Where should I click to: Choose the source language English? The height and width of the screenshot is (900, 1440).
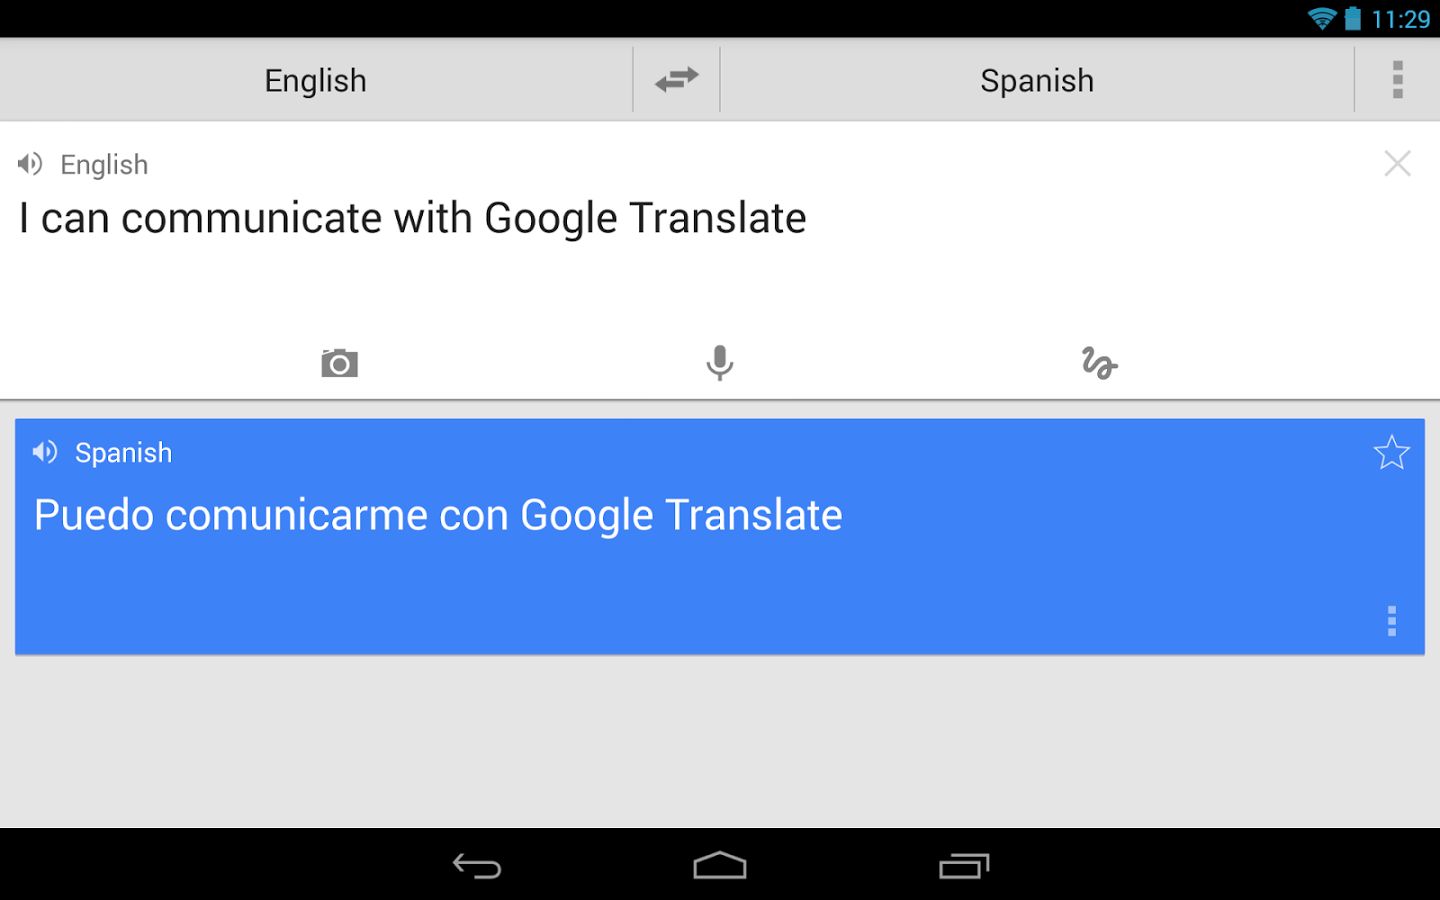(x=316, y=80)
